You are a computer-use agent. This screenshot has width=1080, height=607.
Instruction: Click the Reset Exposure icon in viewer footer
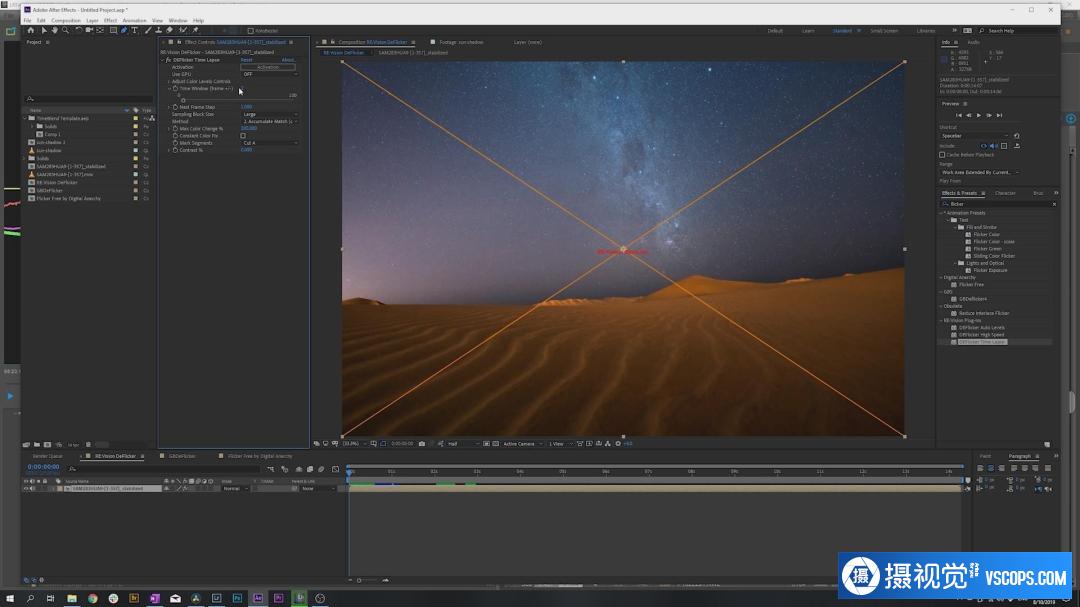coord(618,444)
